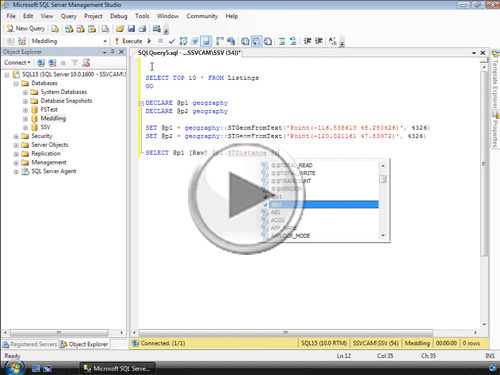Open the Community menu
Image resolution: width=500 pixels, height=375 pixels.
click(202, 16)
